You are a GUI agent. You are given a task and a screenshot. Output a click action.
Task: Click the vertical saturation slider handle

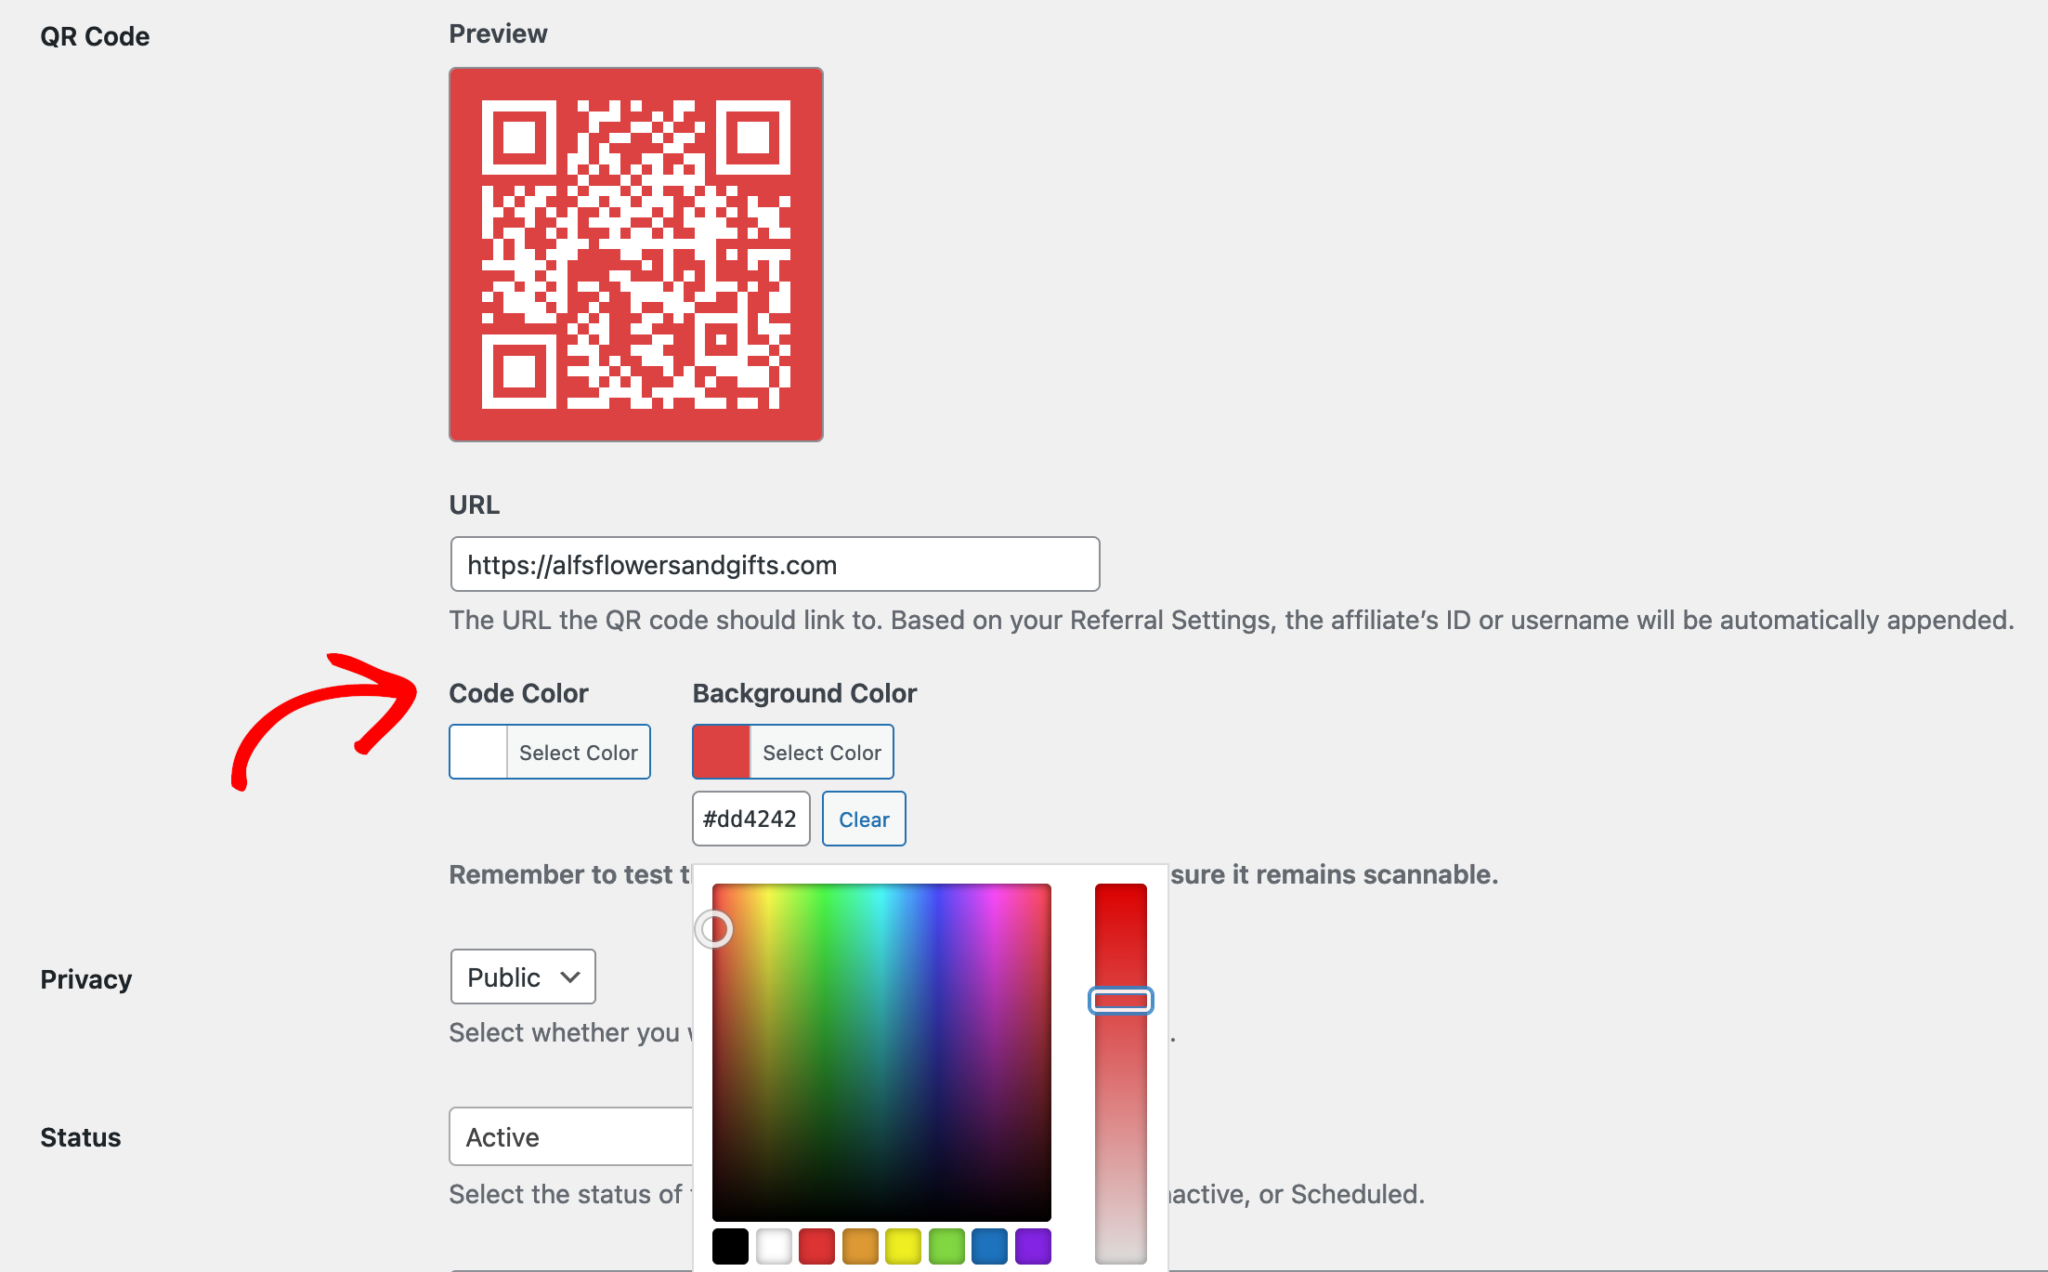(1120, 1000)
